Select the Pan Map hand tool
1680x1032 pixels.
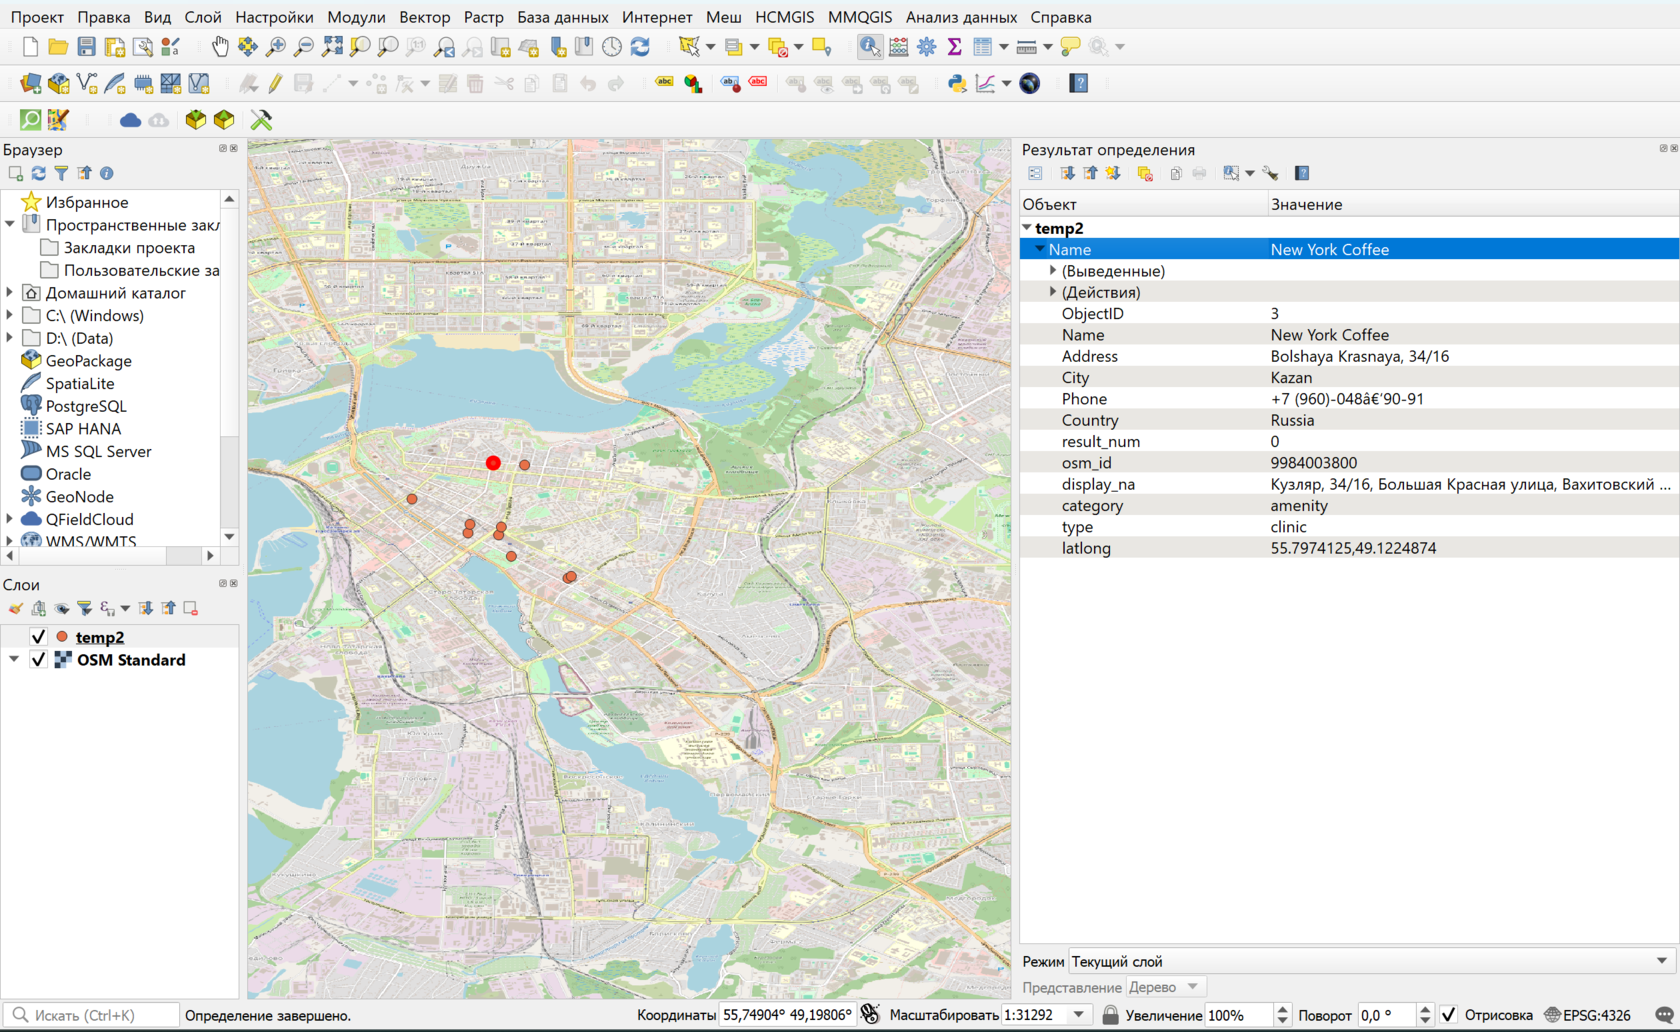tap(220, 46)
